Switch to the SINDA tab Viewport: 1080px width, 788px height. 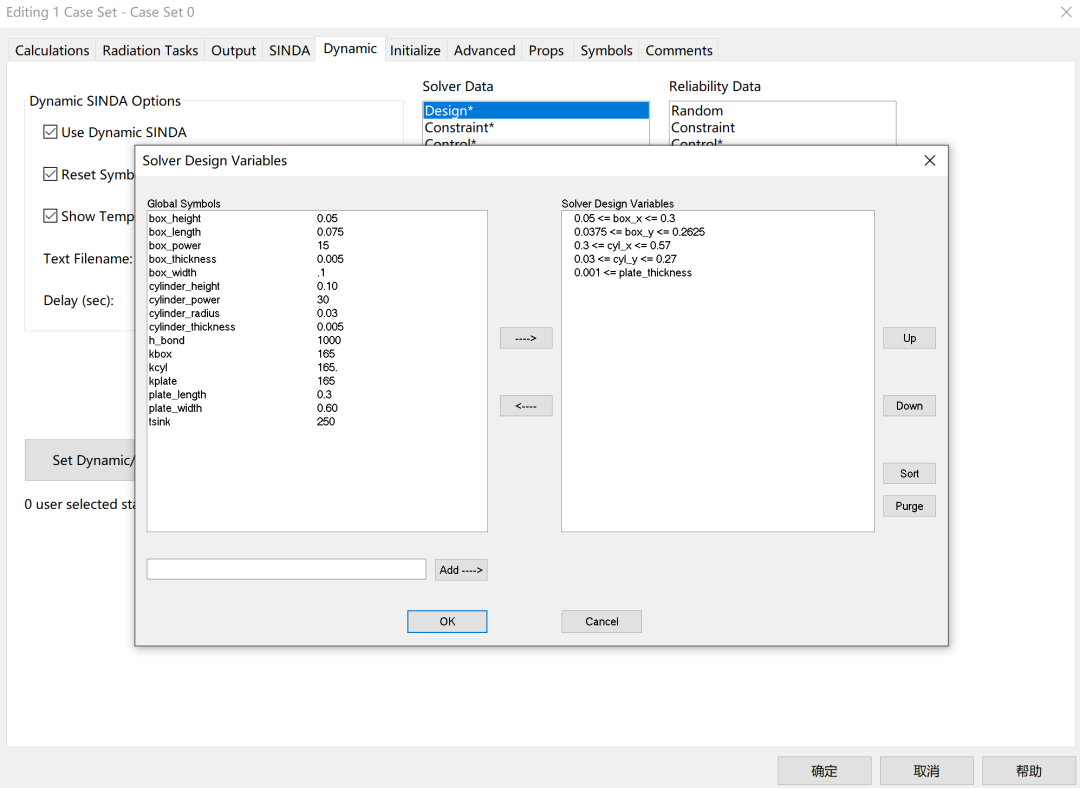pyautogui.click(x=289, y=50)
